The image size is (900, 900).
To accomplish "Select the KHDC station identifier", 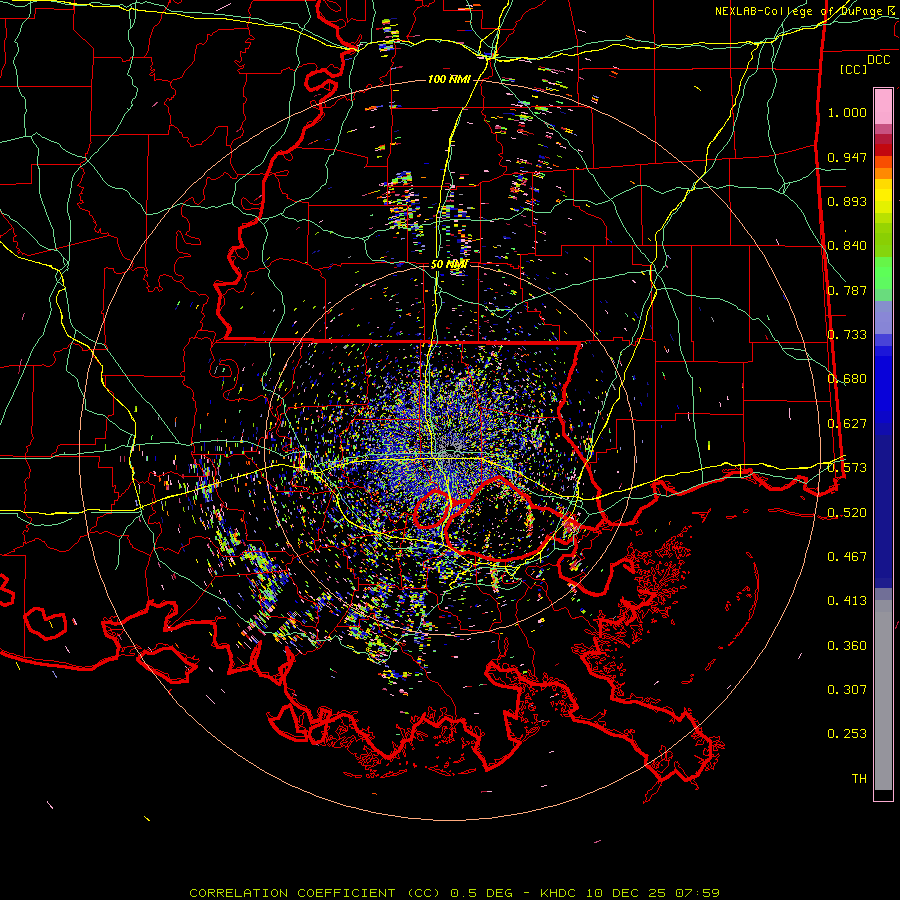I will [560, 893].
